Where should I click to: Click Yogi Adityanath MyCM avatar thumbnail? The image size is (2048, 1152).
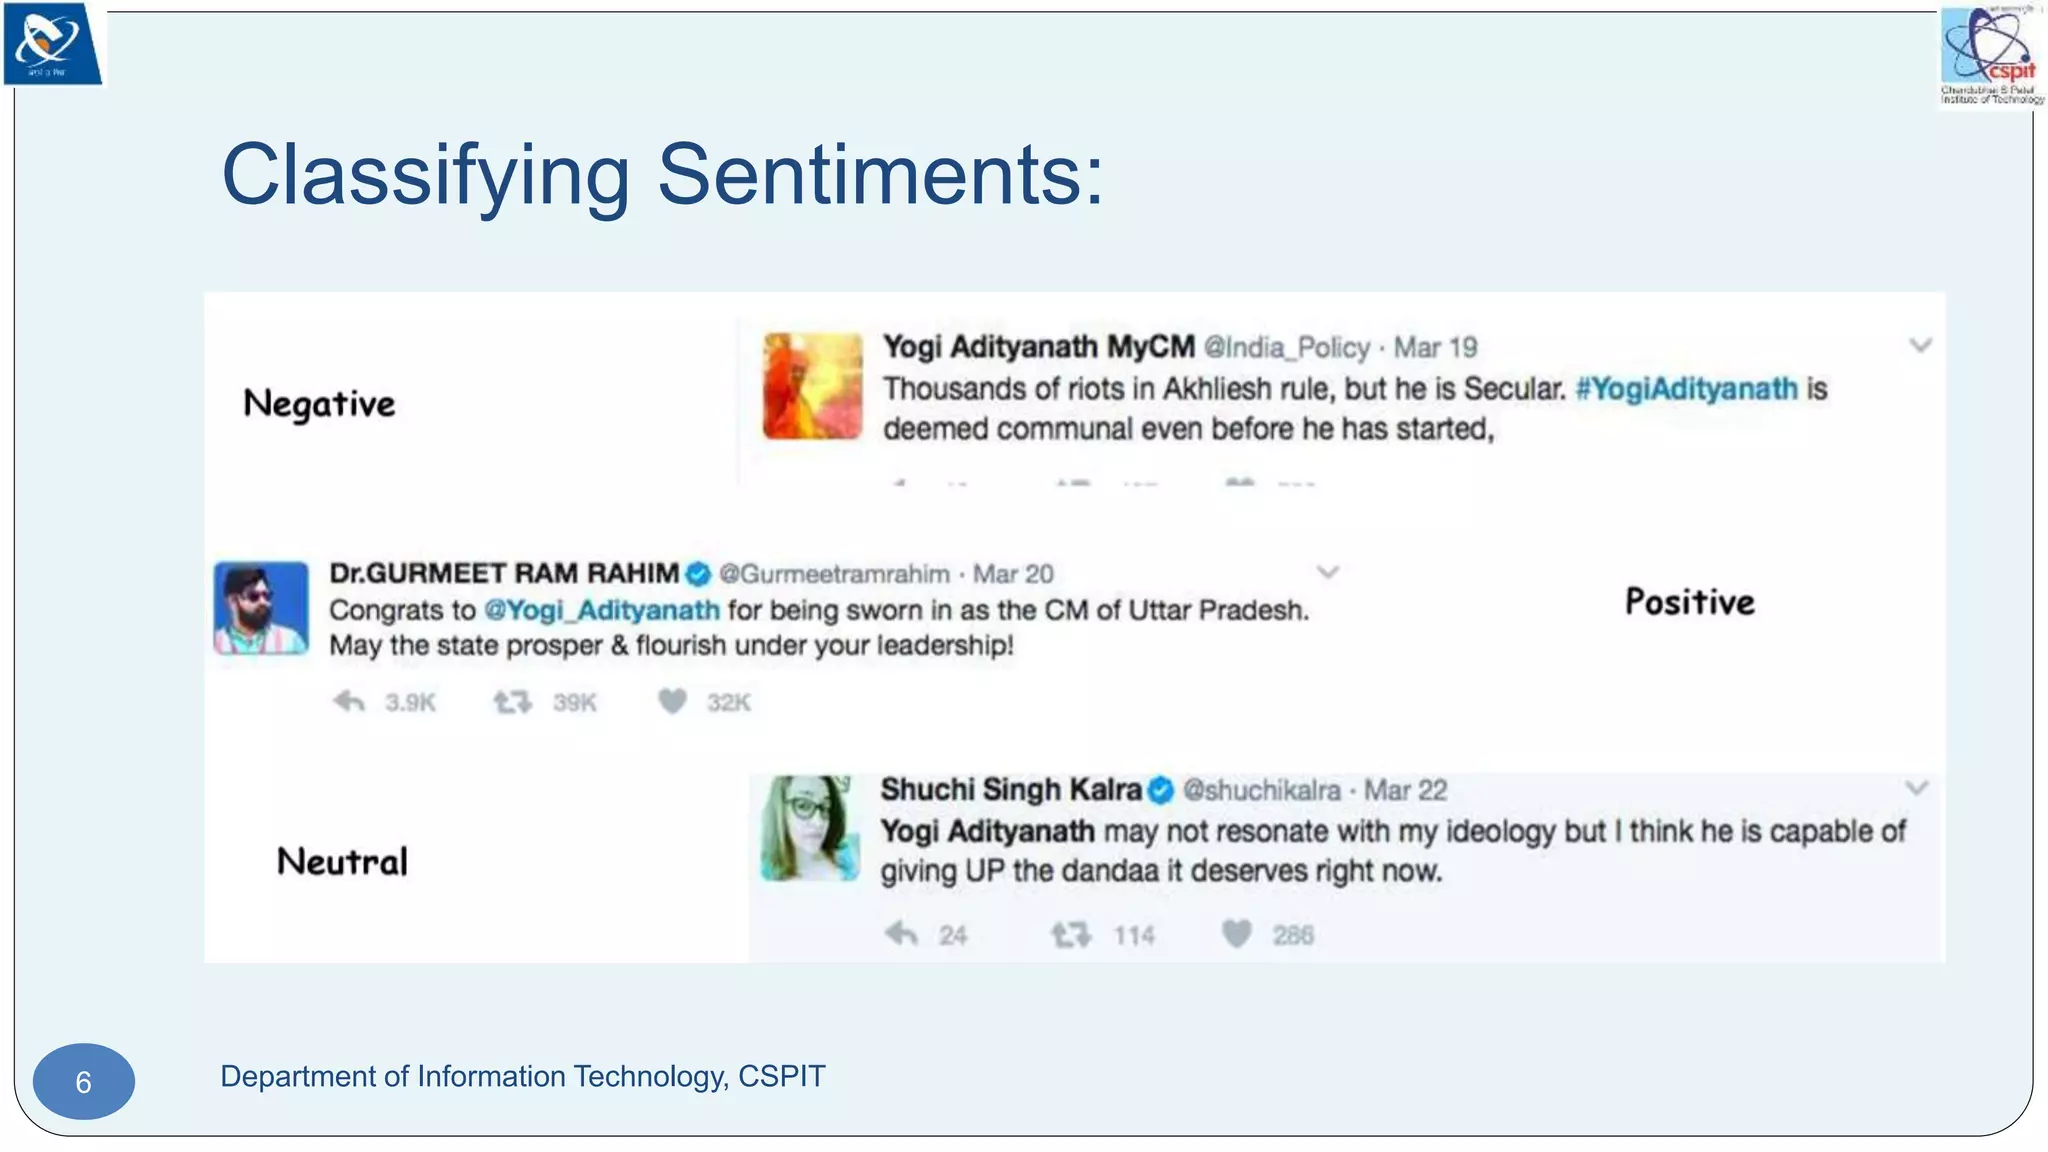812,386
